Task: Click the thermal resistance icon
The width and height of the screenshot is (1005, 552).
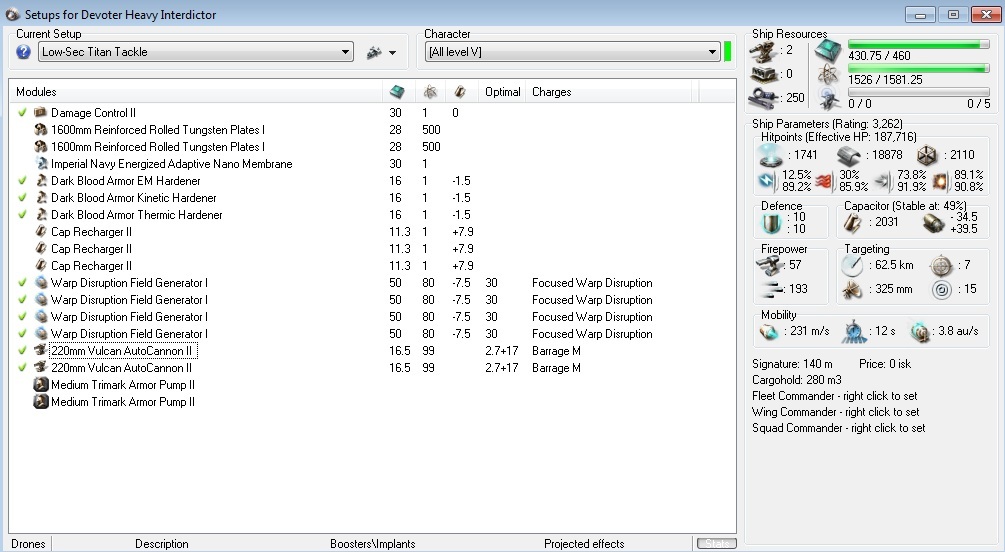Action: click(824, 181)
